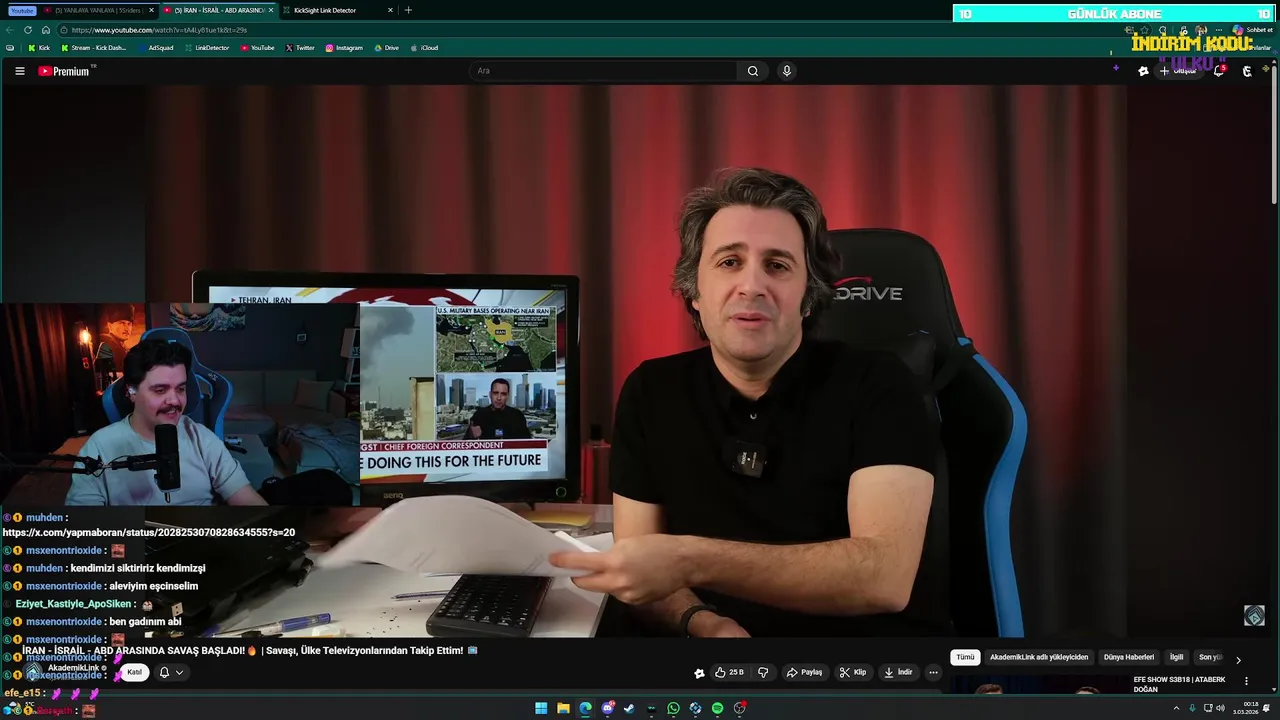Image resolution: width=1280 pixels, height=720 pixels.
Task: Open volume control in system tray
Action: (x=1220, y=708)
